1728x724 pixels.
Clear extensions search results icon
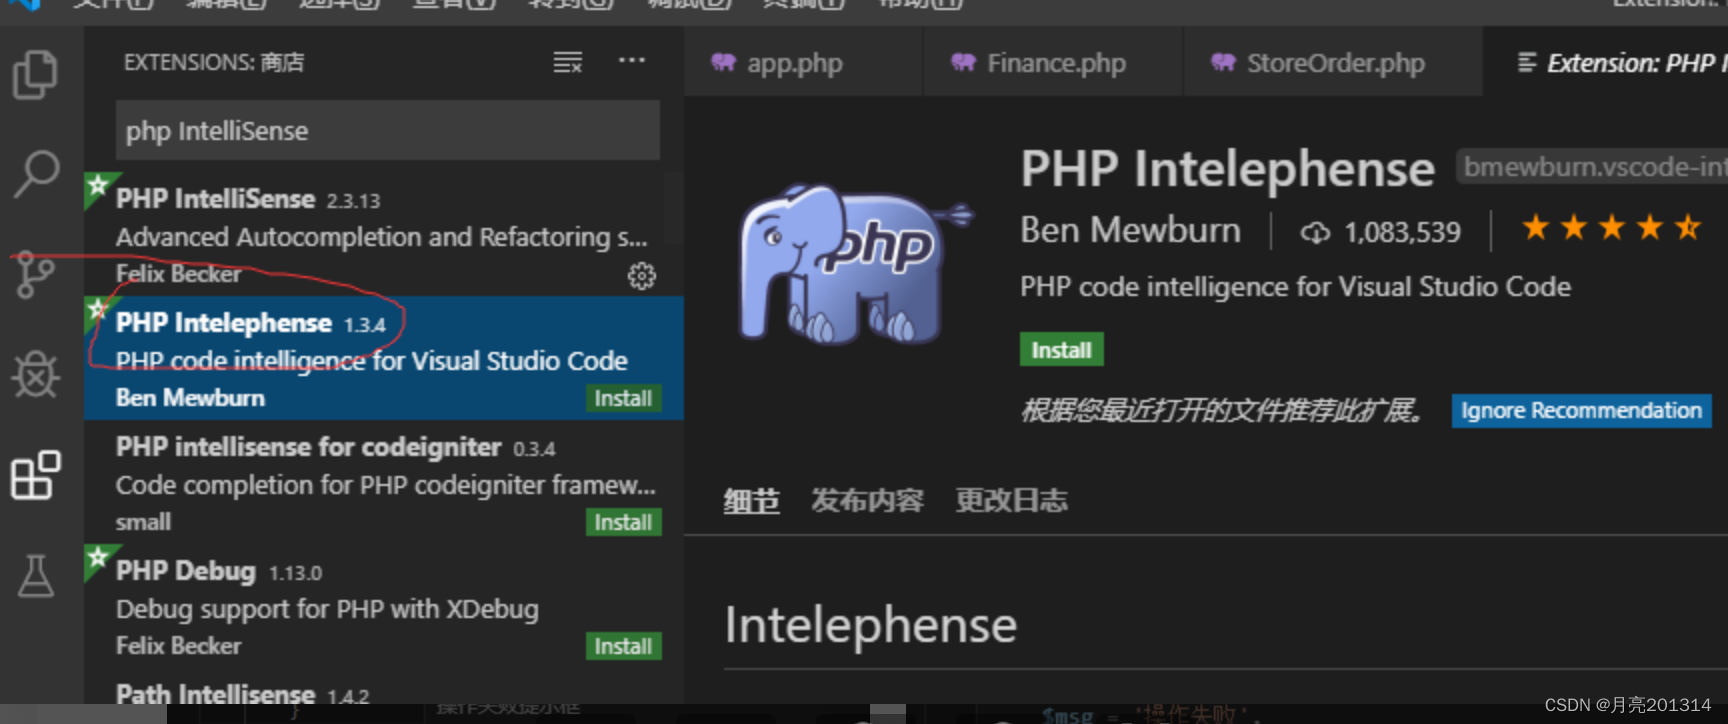(x=568, y=63)
